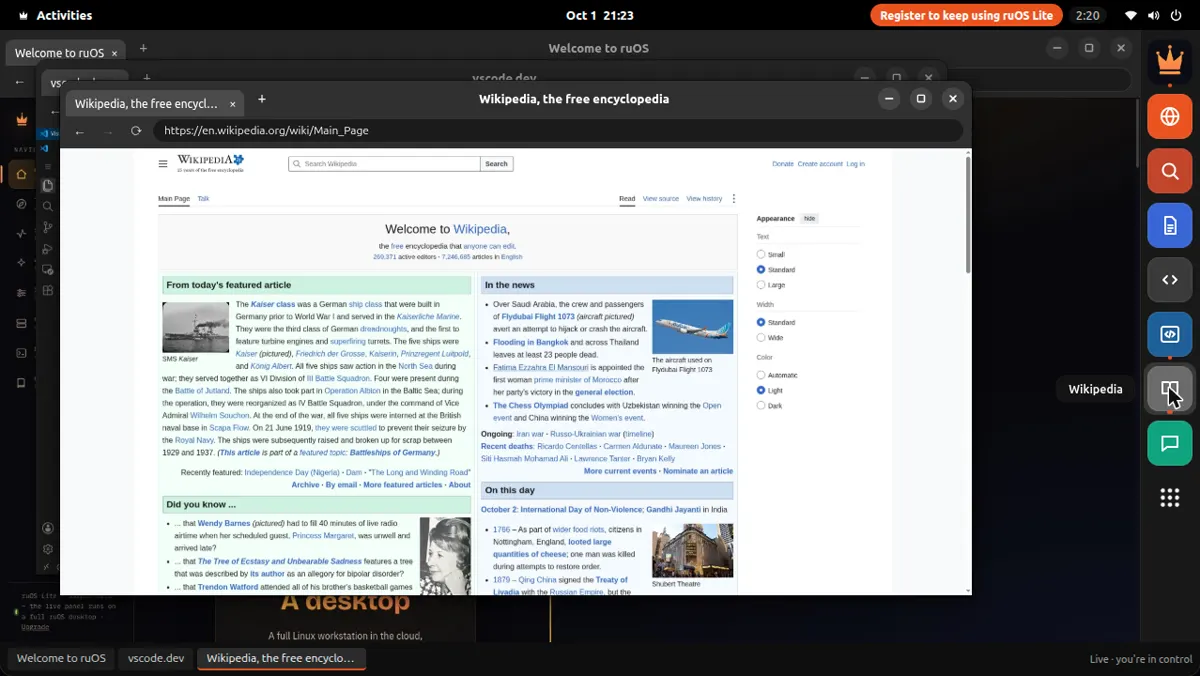Open the Flydubai Flight 1073 link
This screenshot has height=676, width=1200.
tap(538, 317)
